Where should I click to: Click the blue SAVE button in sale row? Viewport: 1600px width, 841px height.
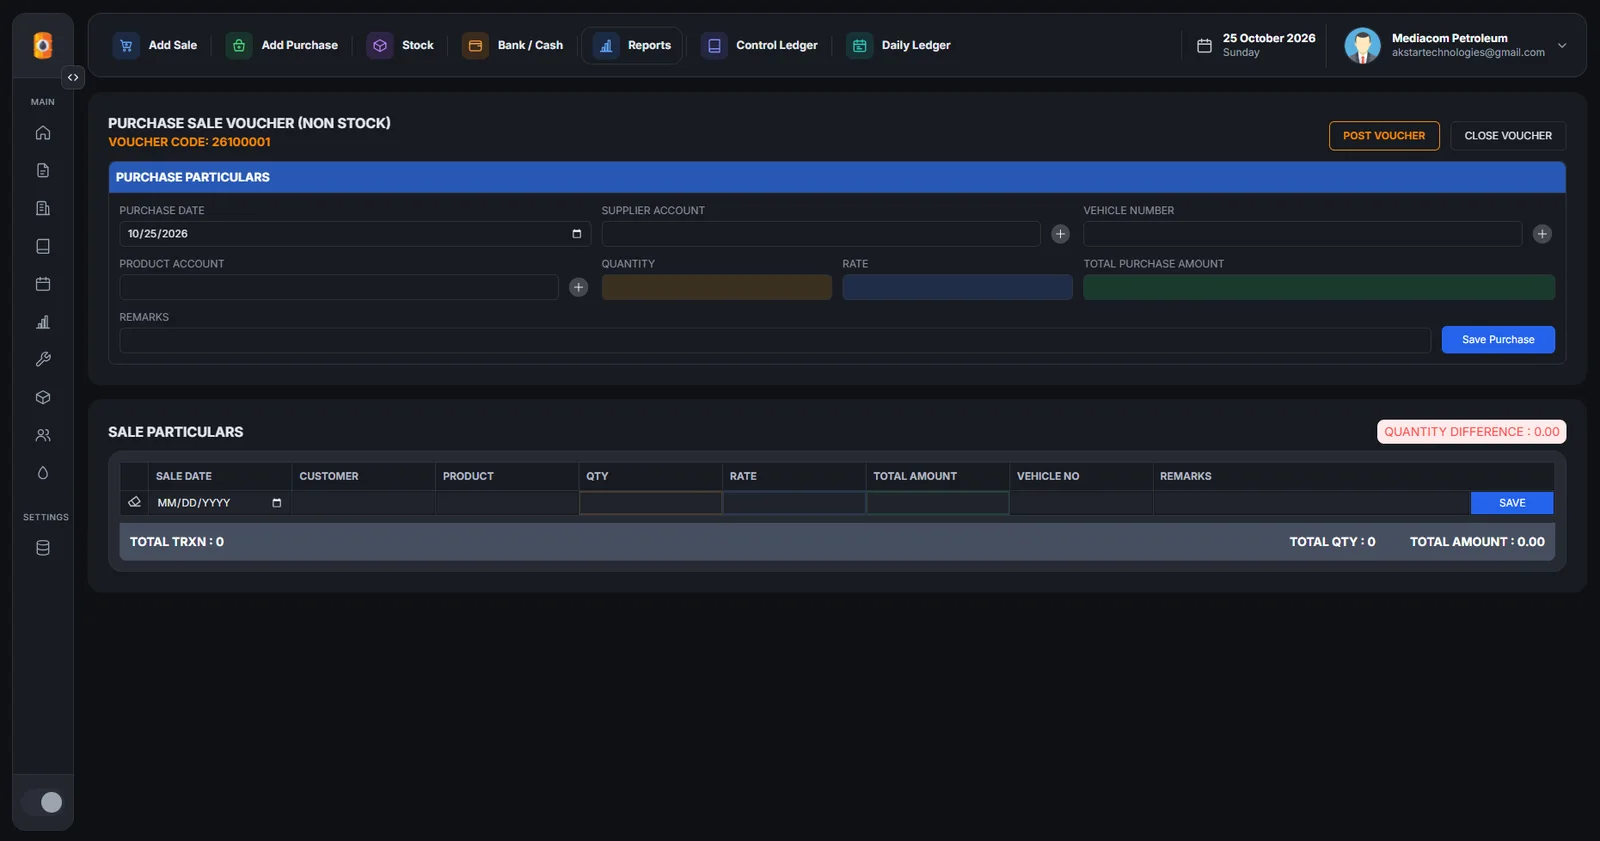(x=1512, y=503)
